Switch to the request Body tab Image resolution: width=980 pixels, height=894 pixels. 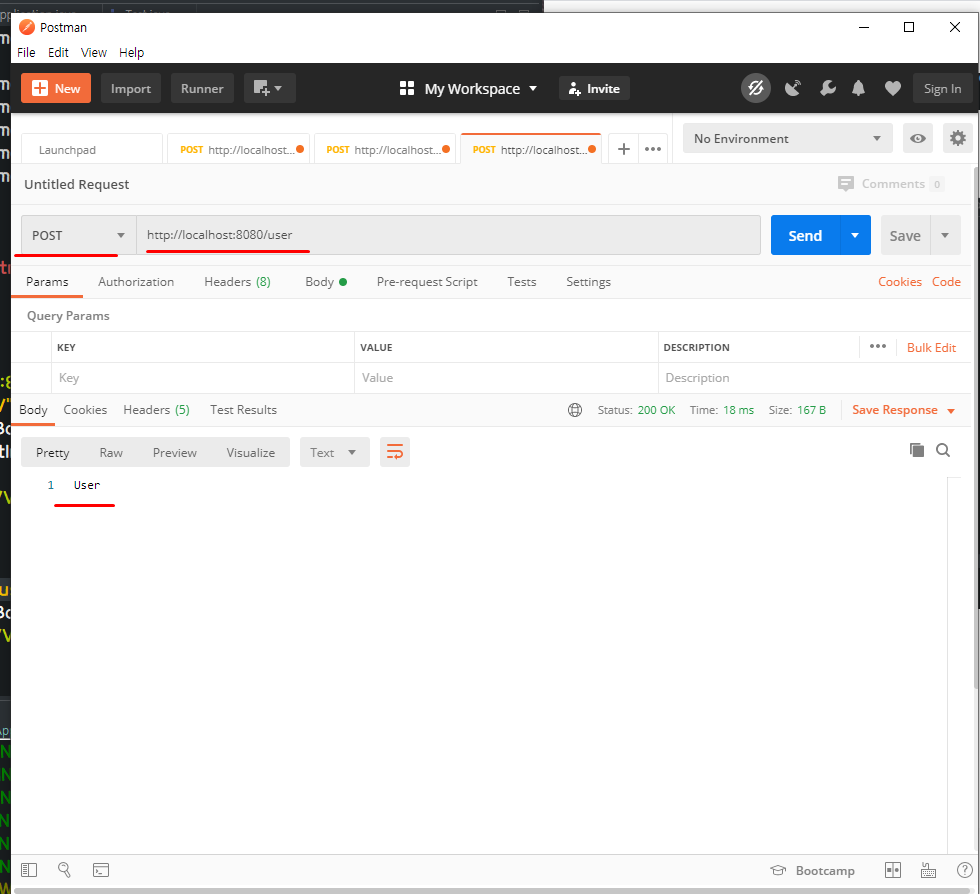(326, 282)
